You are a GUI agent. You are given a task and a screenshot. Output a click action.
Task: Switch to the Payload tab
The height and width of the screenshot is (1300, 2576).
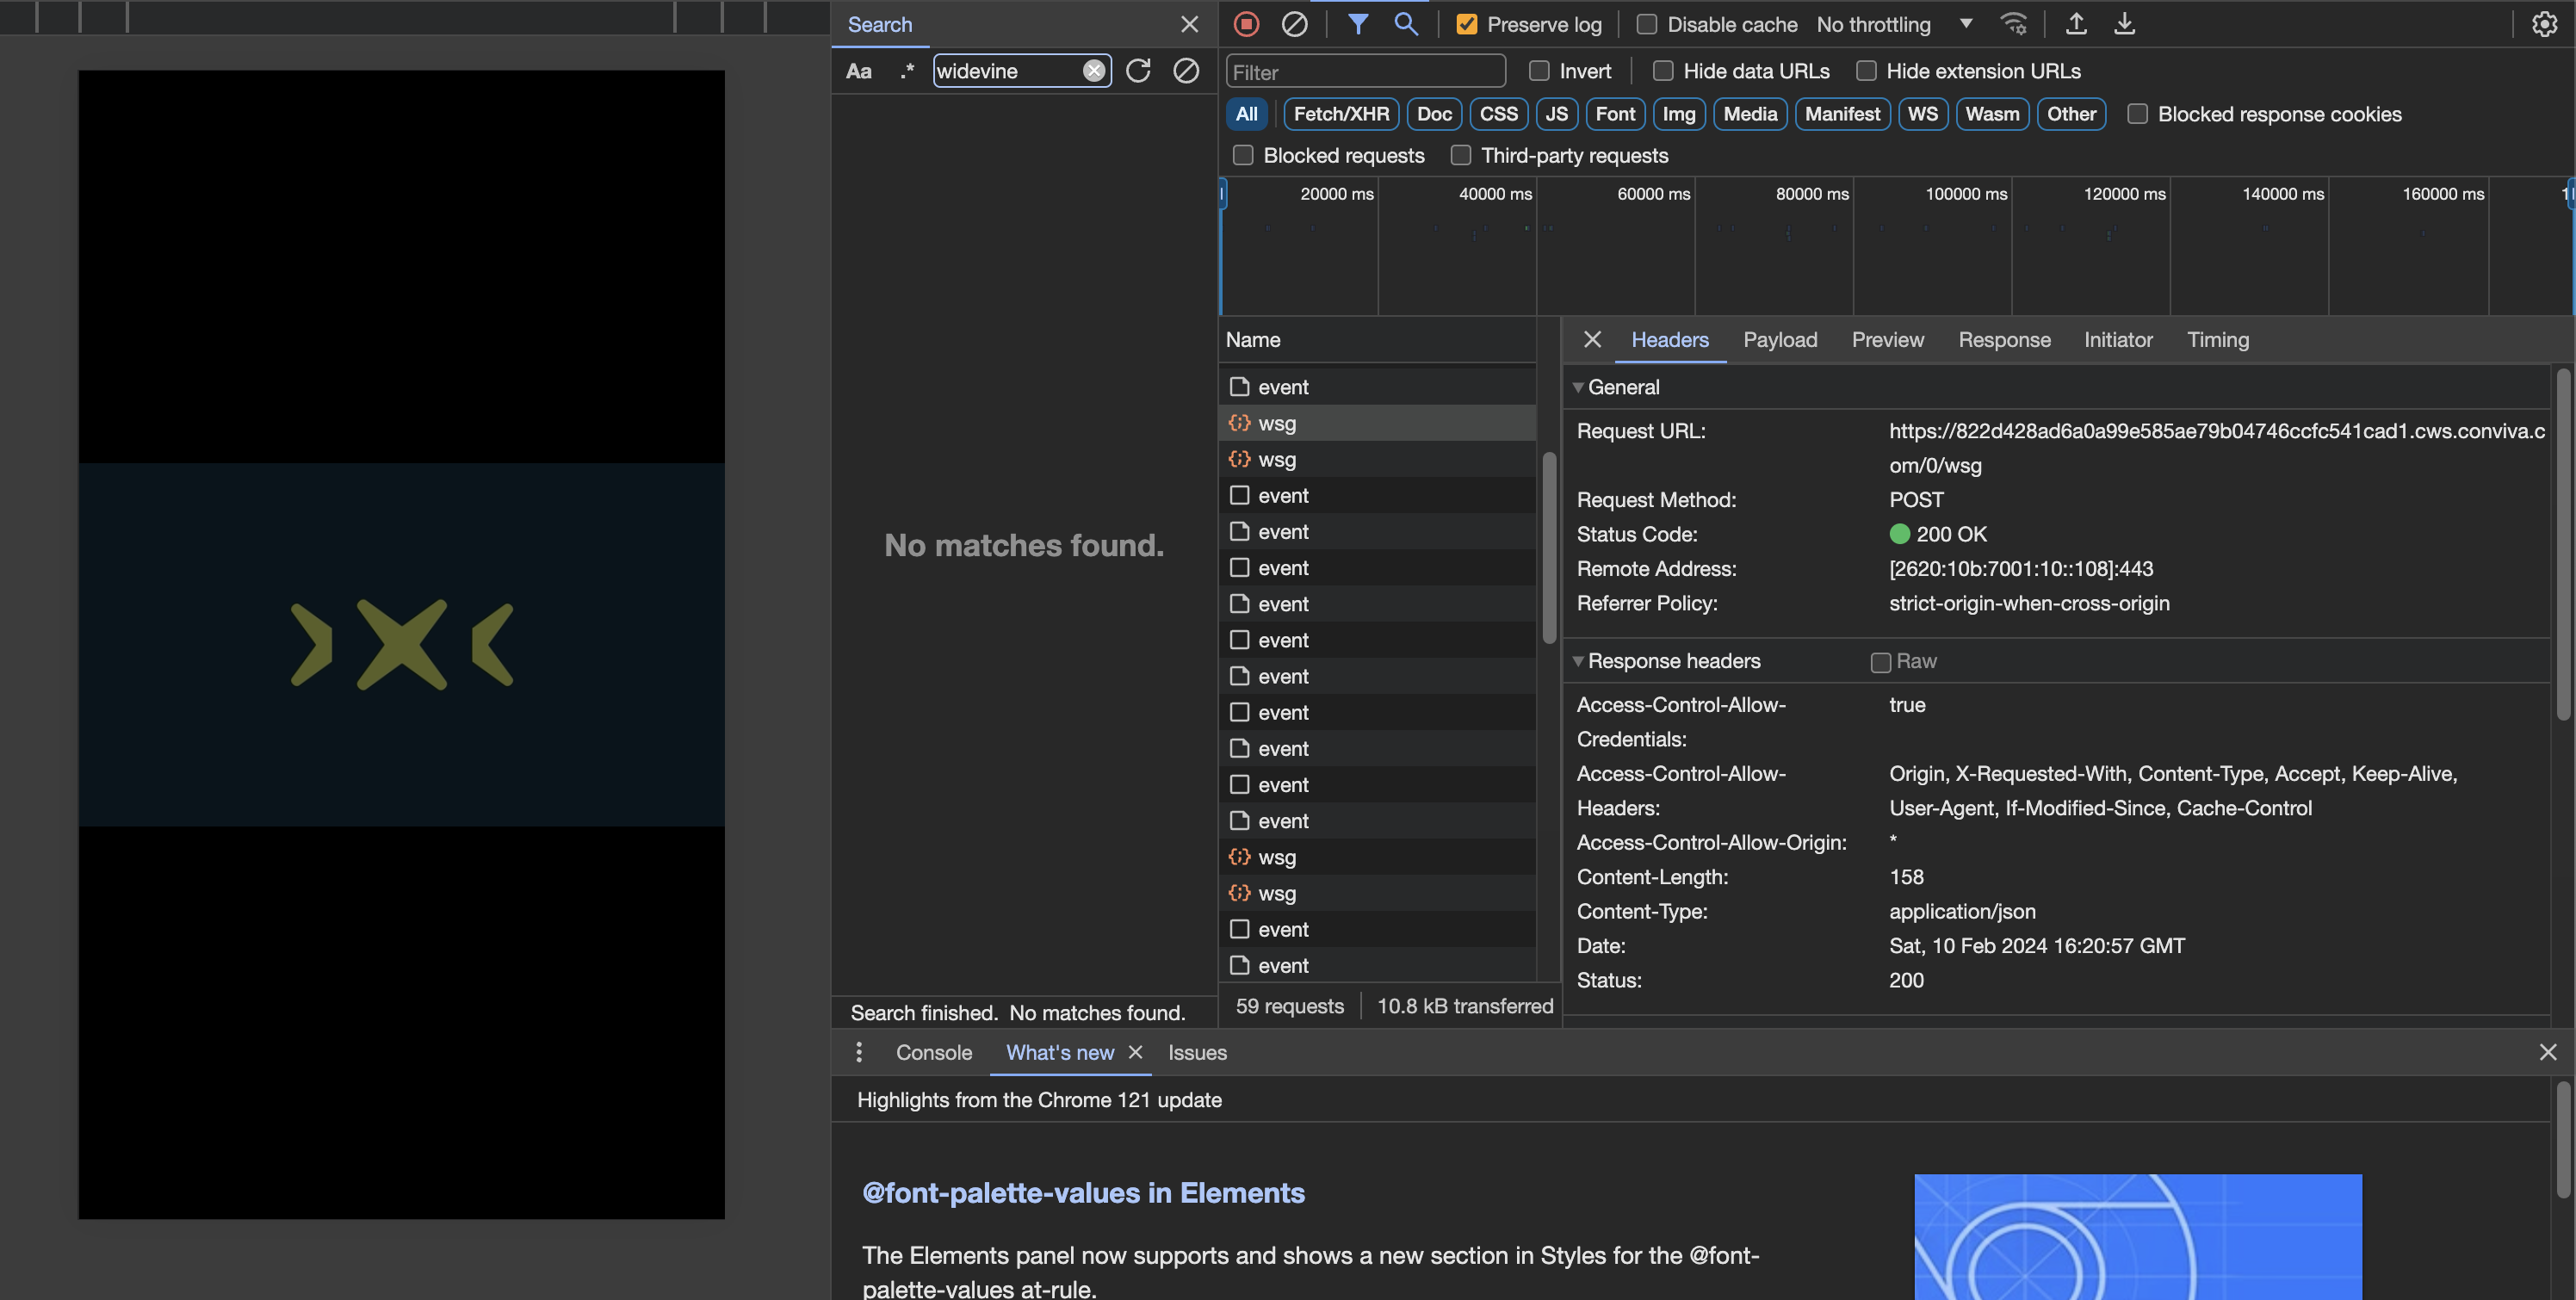(x=1779, y=340)
